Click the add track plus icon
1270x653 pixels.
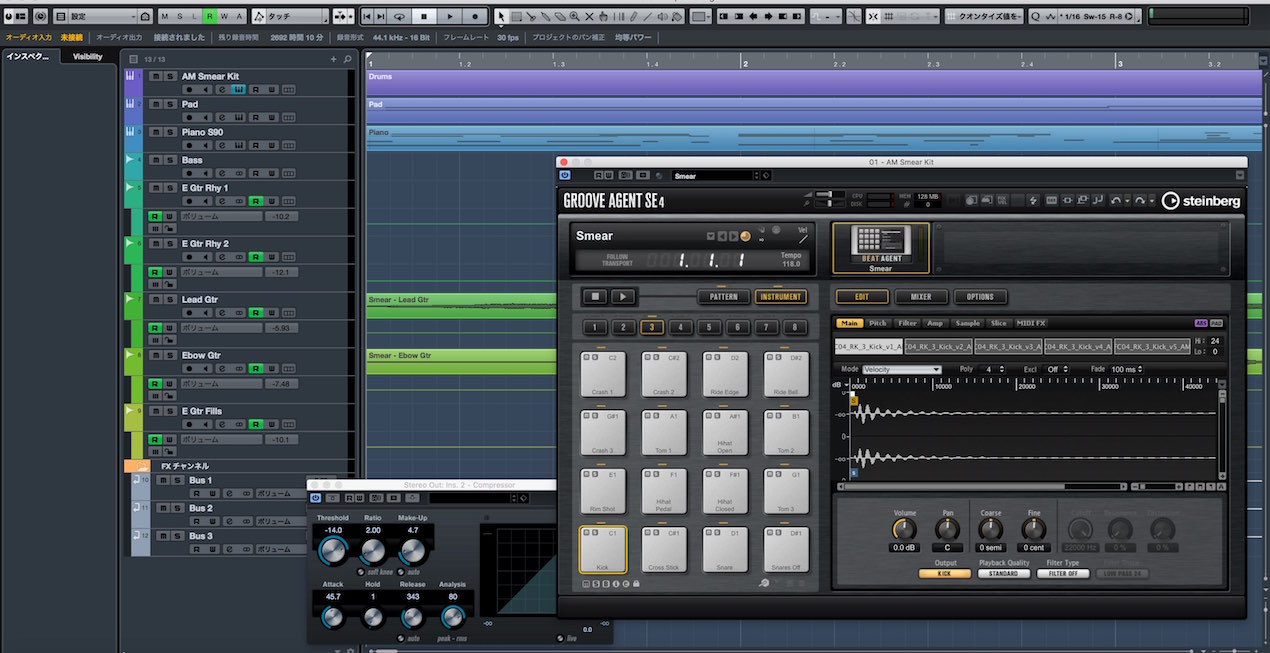pyautogui.click(x=334, y=59)
